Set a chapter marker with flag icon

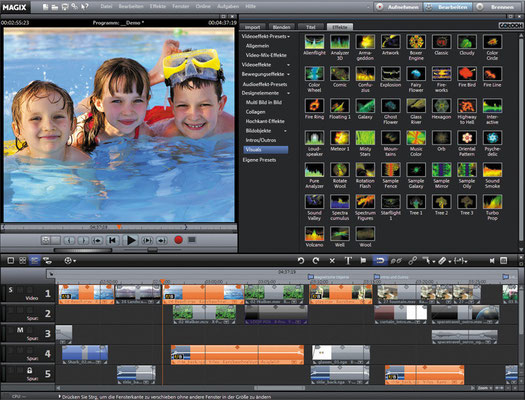(x=363, y=260)
